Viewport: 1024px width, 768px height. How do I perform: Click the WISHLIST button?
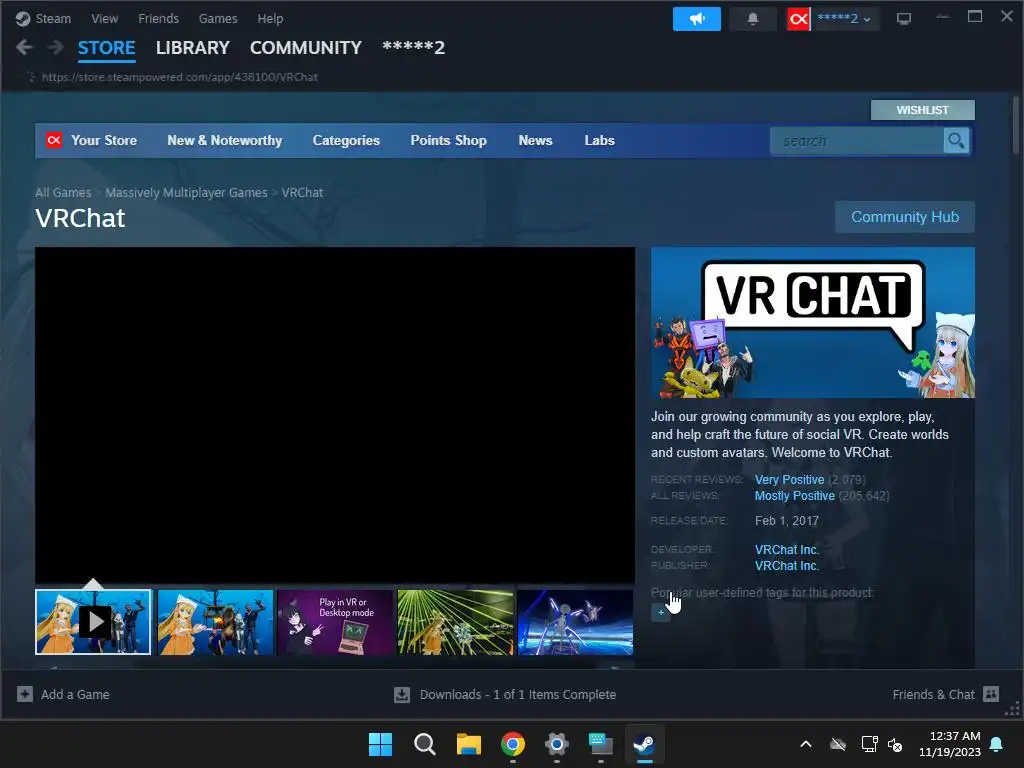coord(922,110)
